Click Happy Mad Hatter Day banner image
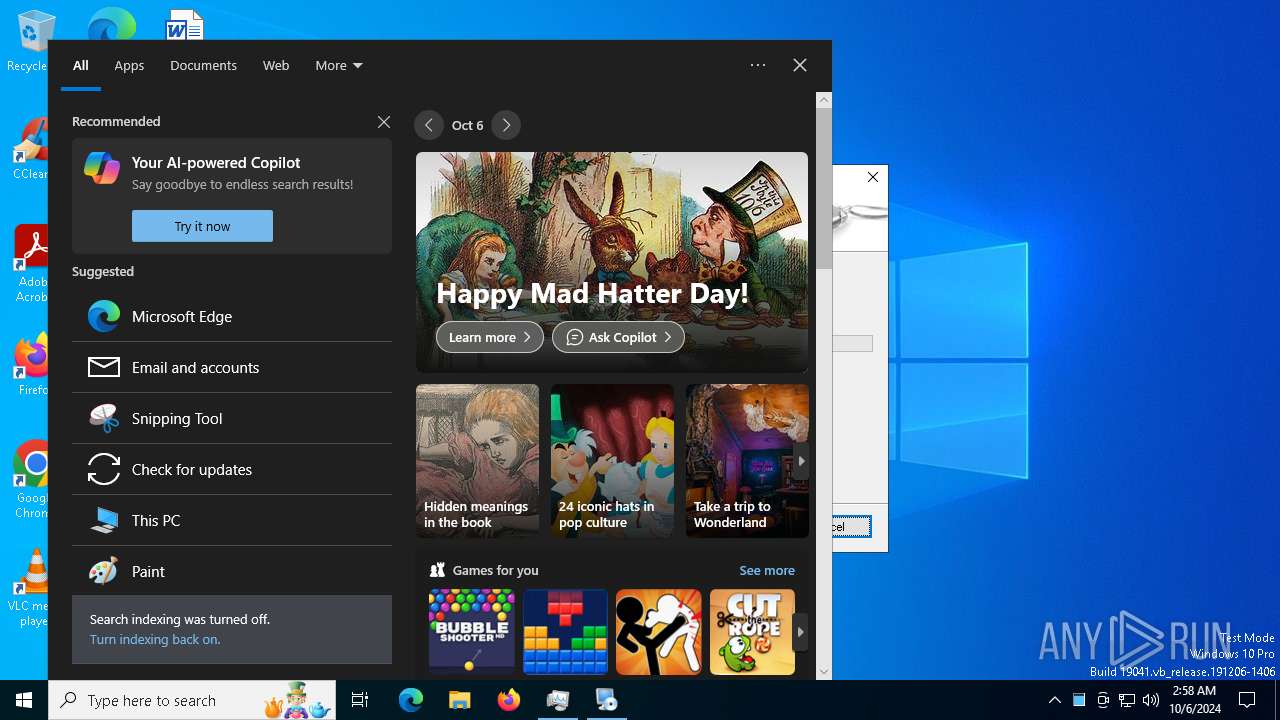1280x720 pixels. [x=612, y=262]
